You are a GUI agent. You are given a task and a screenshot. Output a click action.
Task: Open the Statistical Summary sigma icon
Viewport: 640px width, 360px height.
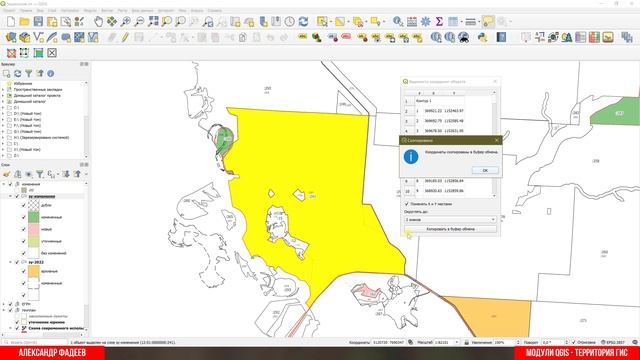coord(439,21)
